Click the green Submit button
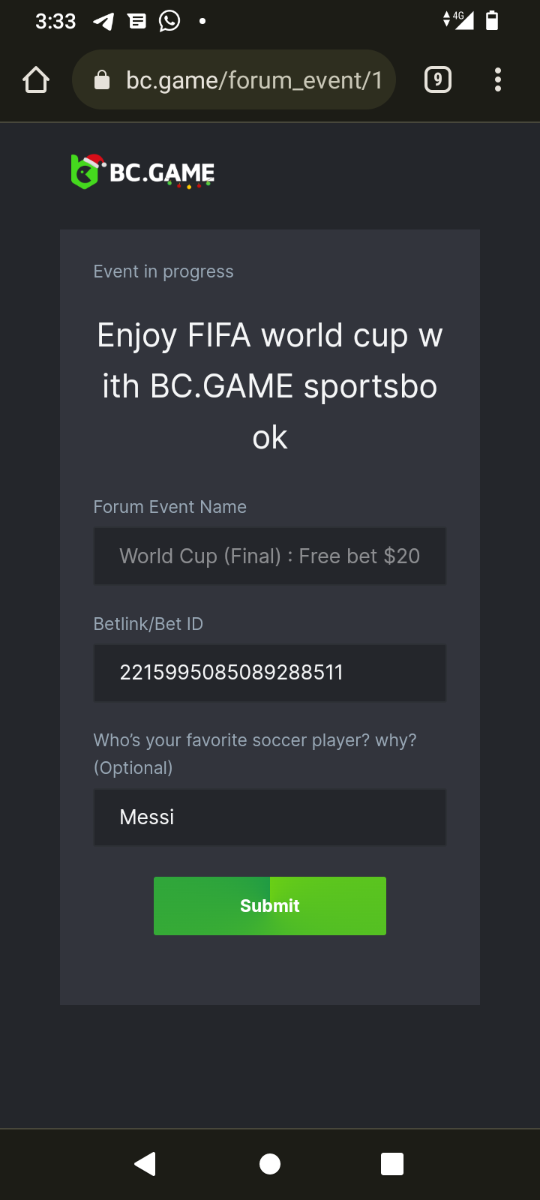Screen dimensions: 540x1200 pyautogui.click(x=270, y=906)
